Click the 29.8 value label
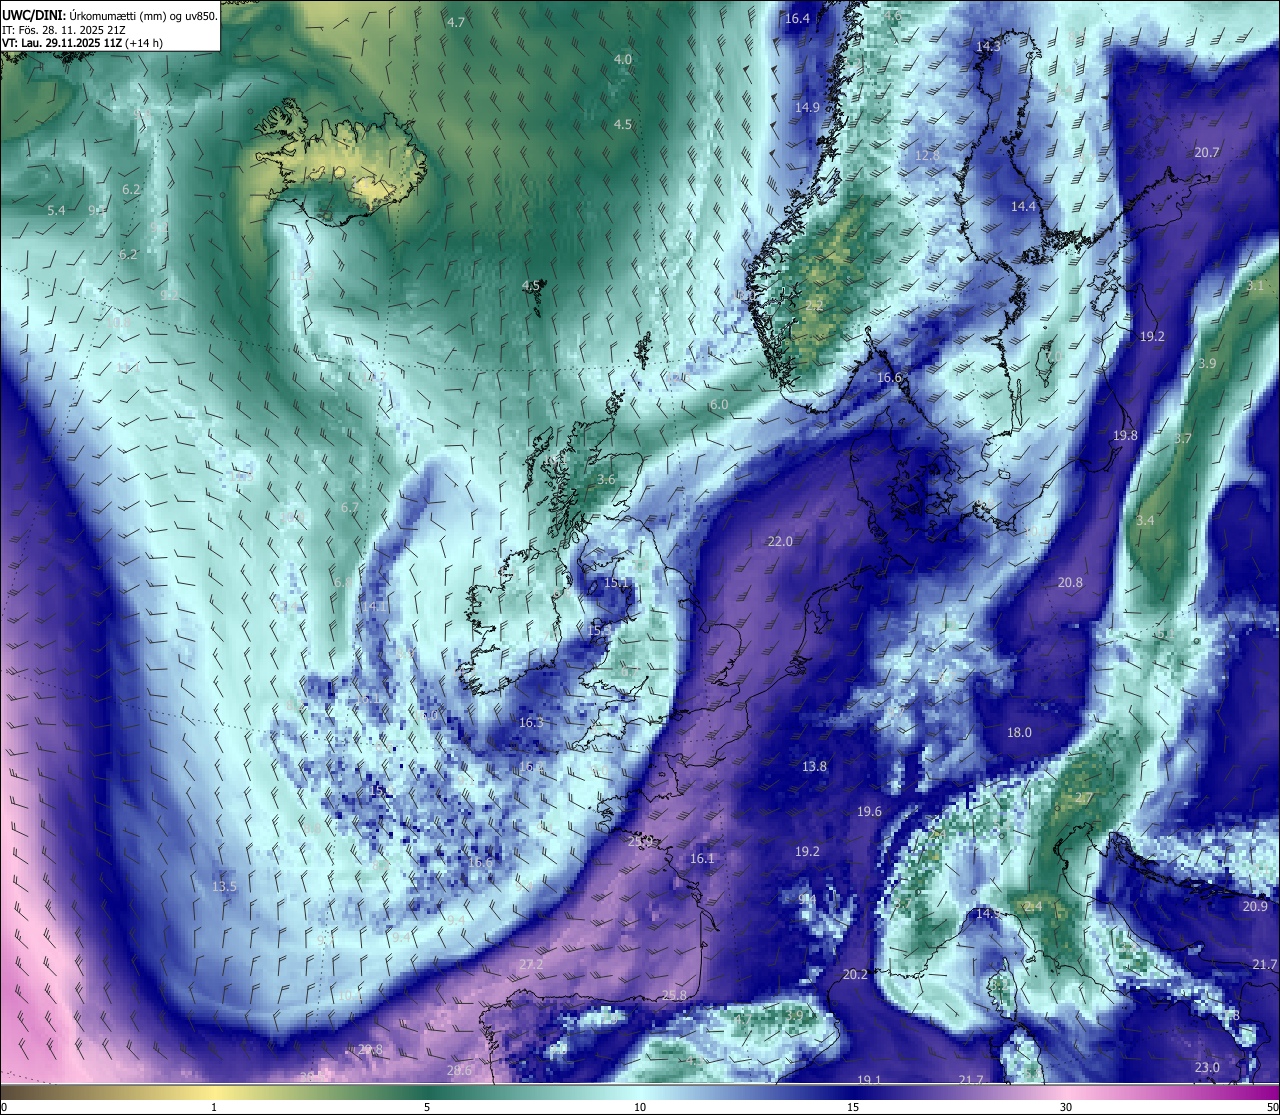 370,1049
